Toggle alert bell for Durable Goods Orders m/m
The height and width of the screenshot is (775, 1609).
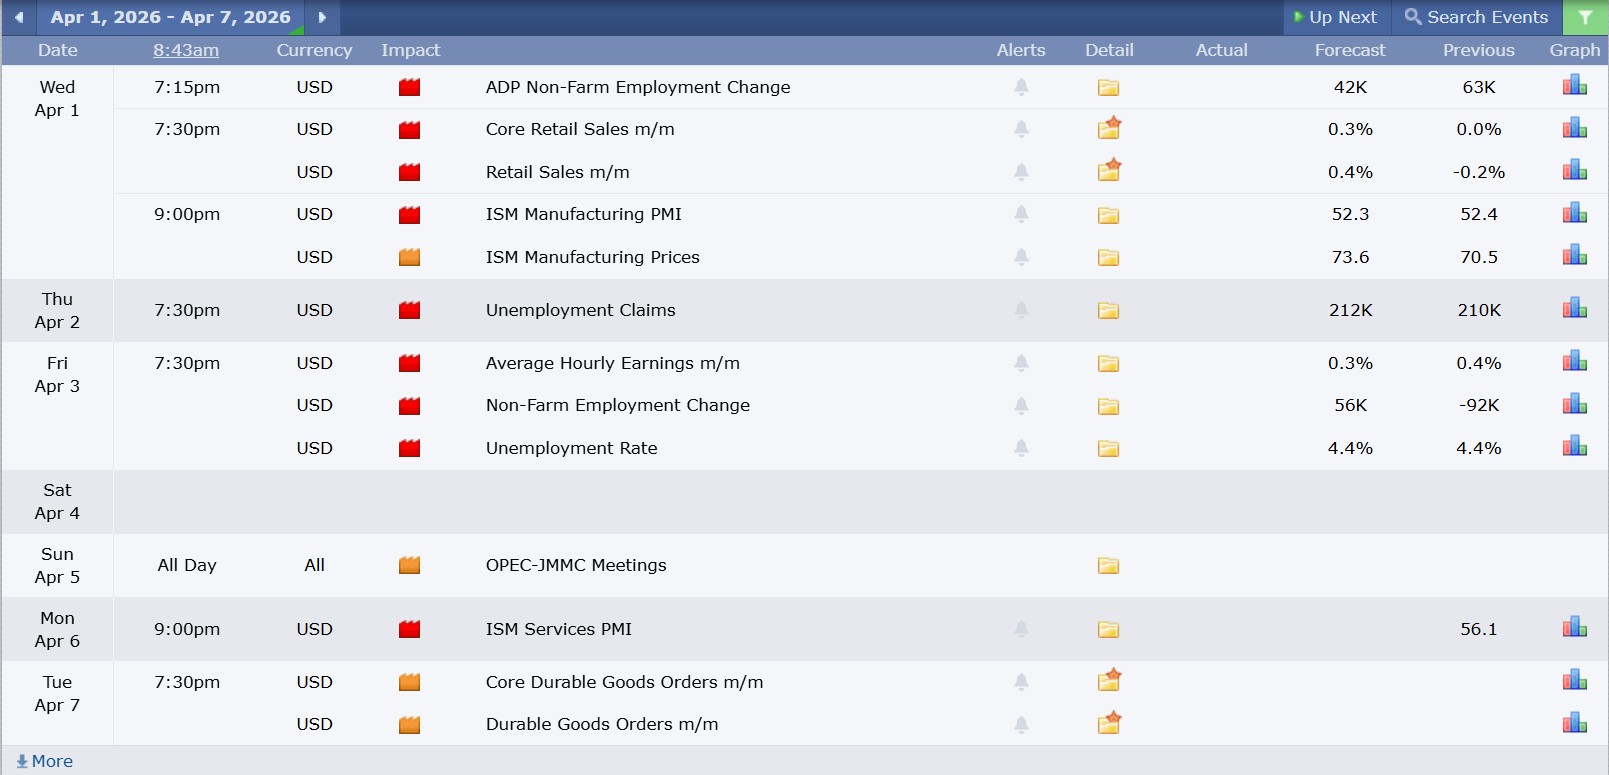(x=1021, y=724)
